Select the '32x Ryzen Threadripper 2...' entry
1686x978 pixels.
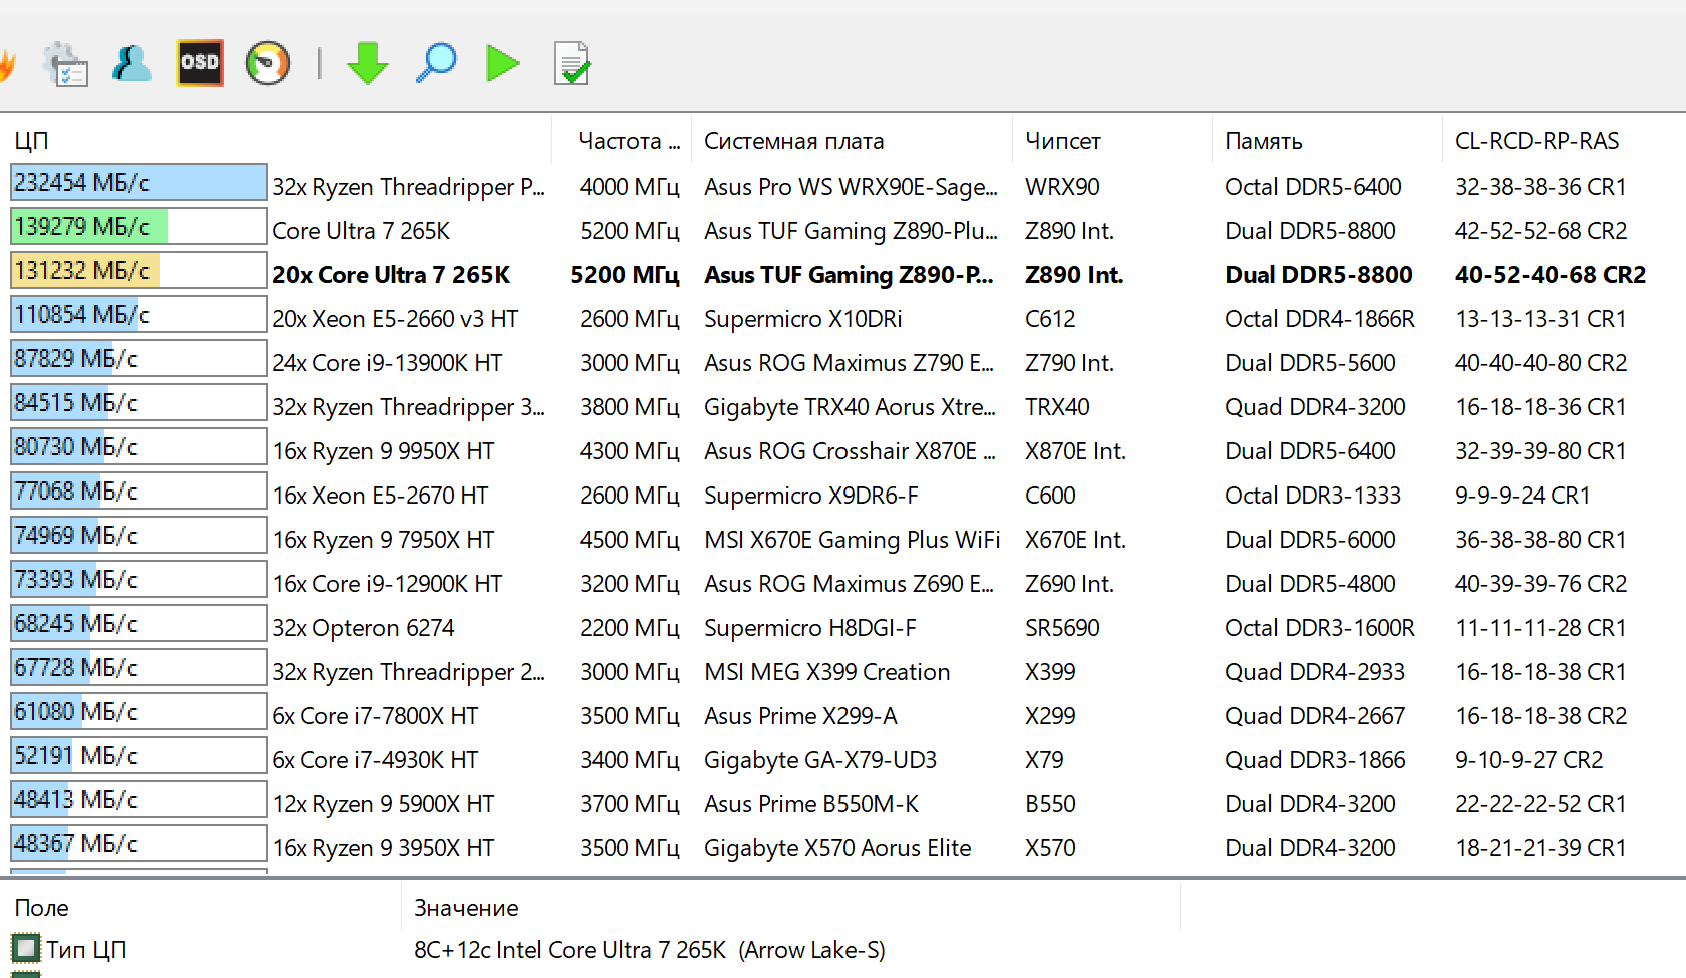point(409,672)
